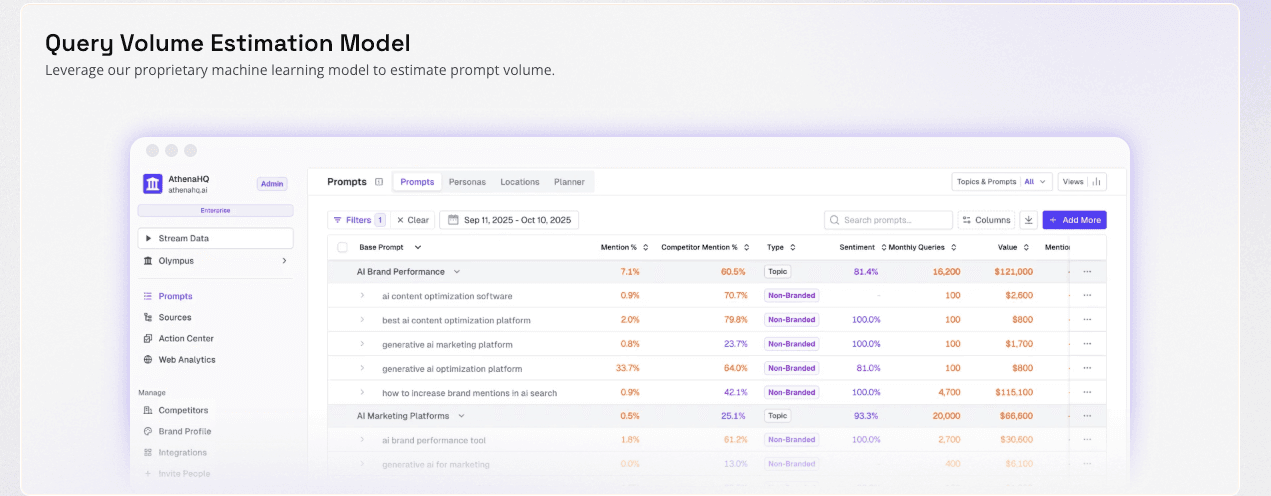
Task: Click the Competitors icon in sidebar
Action: tap(148, 410)
